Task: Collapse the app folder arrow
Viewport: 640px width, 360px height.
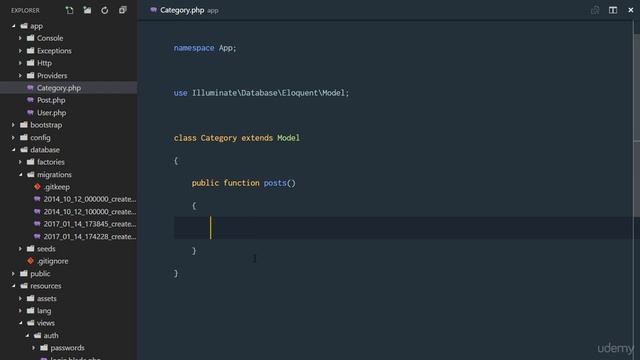Action: tap(13, 26)
